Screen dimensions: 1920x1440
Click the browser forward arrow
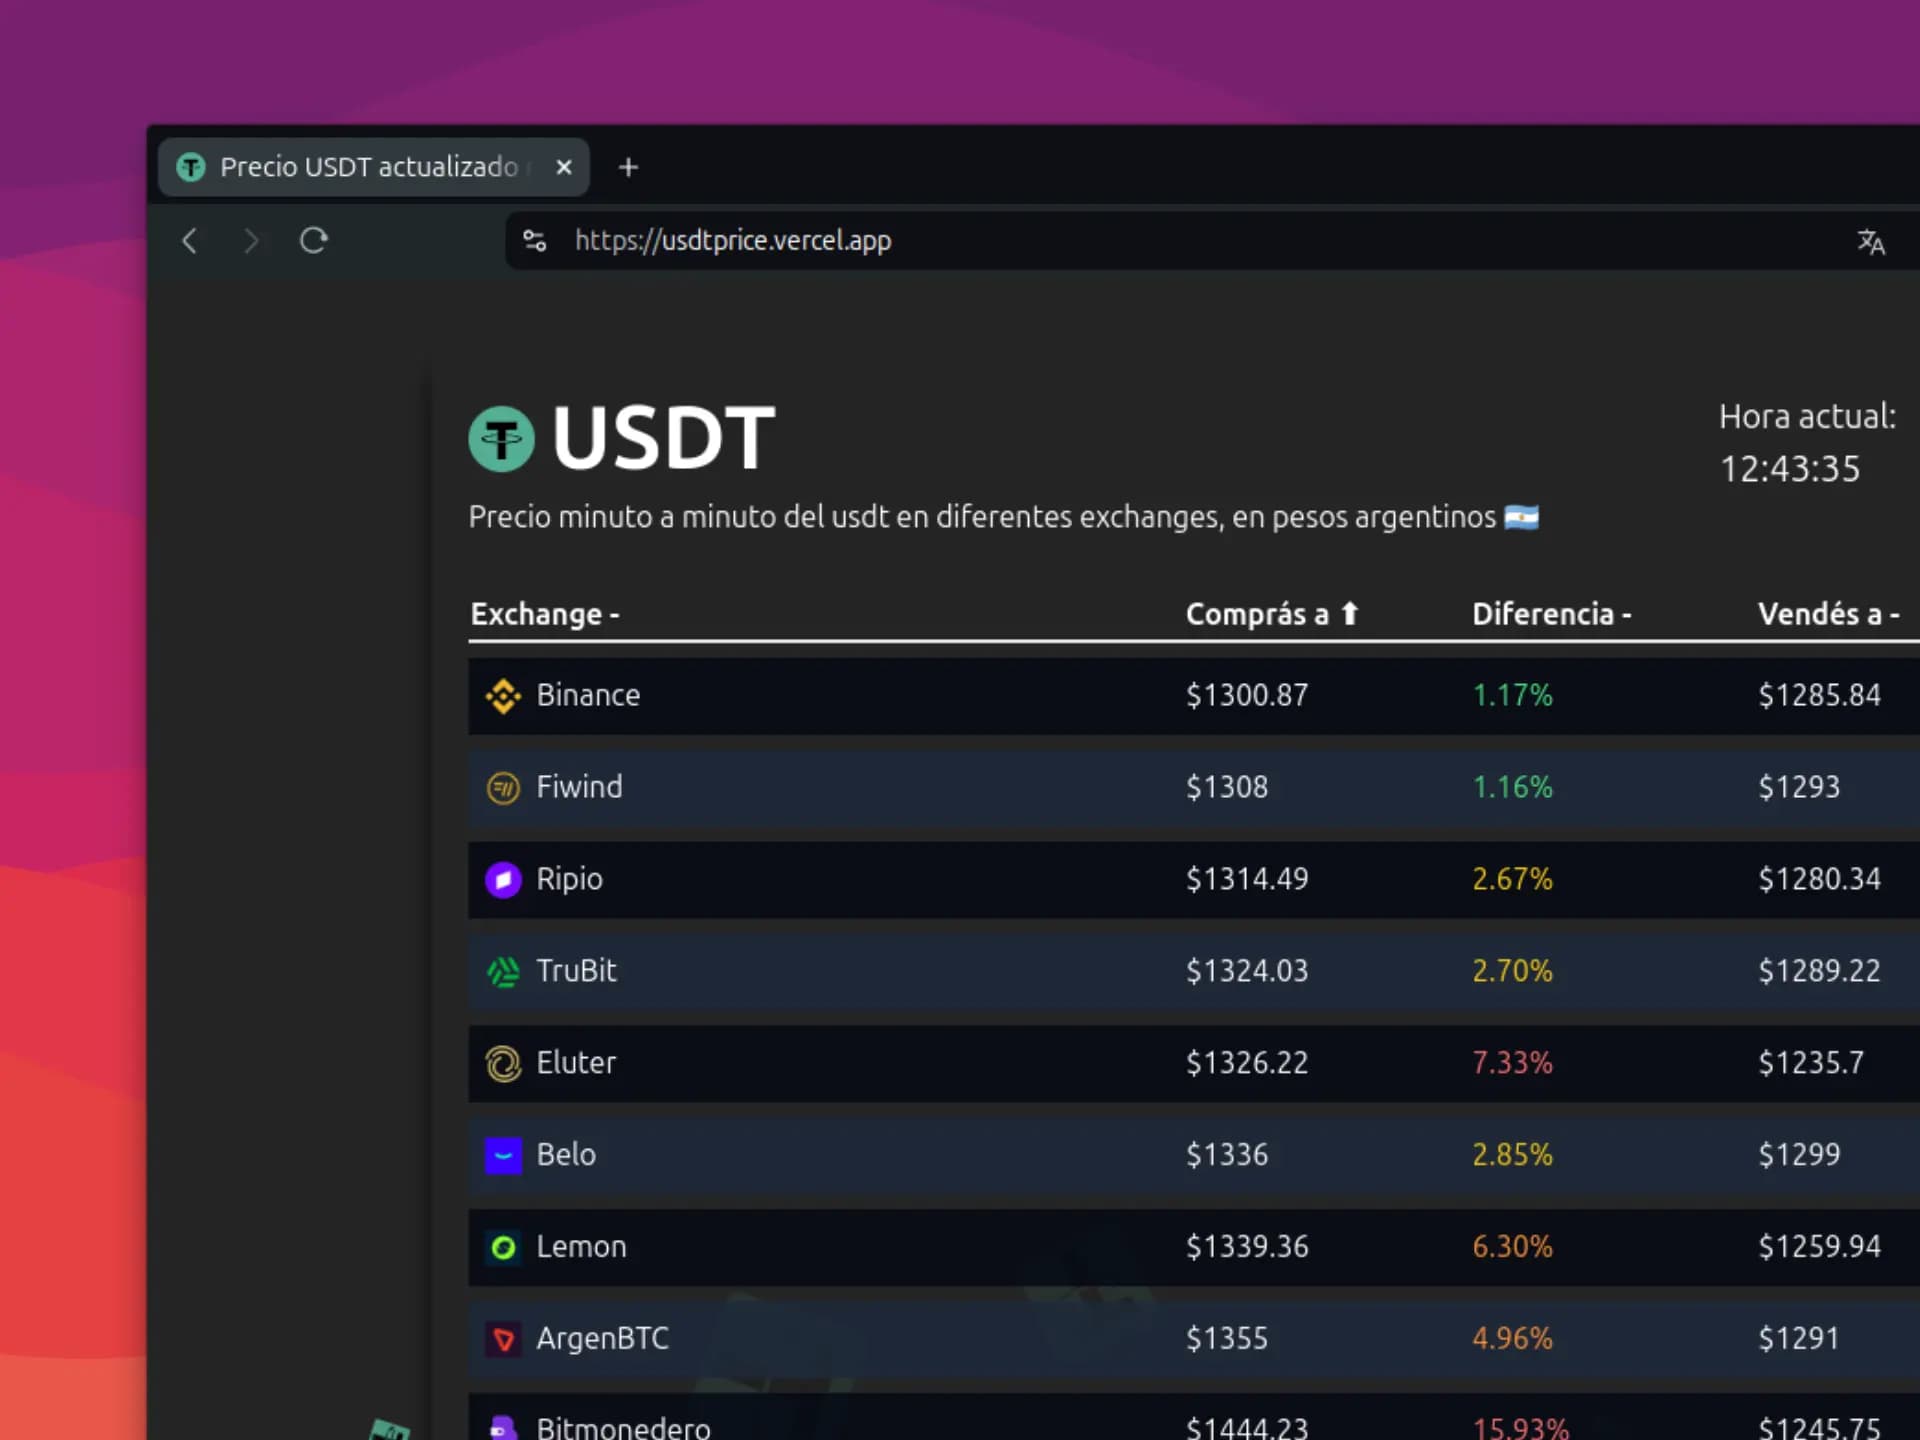pyautogui.click(x=251, y=241)
